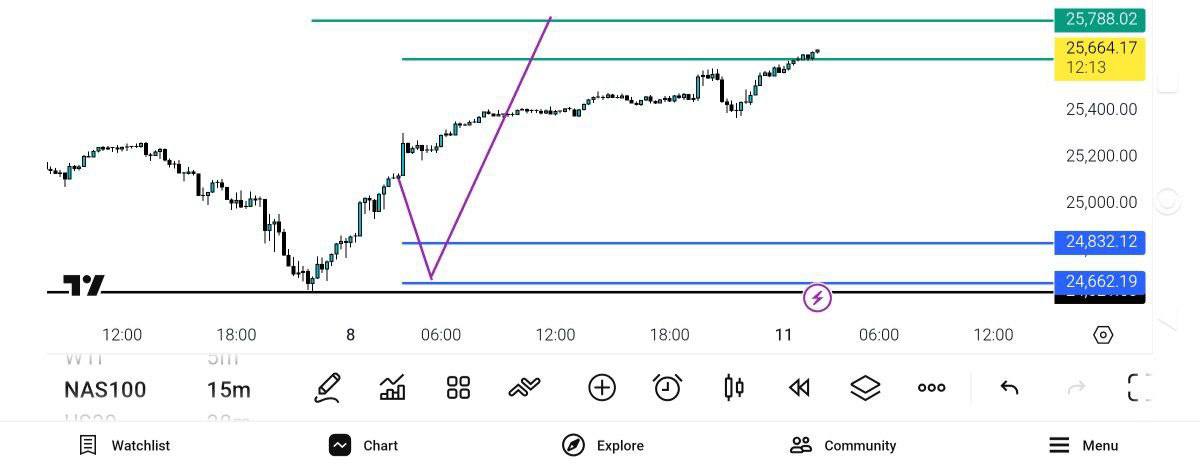Screen dimensions: 1200x470
Task: Open the NAS100 symbol selector
Action: pyautogui.click(x=105, y=390)
